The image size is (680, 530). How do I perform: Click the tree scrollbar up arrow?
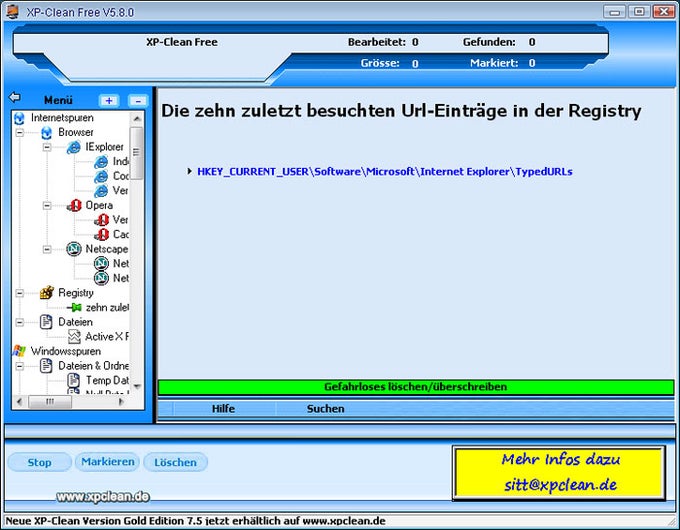pos(137,118)
